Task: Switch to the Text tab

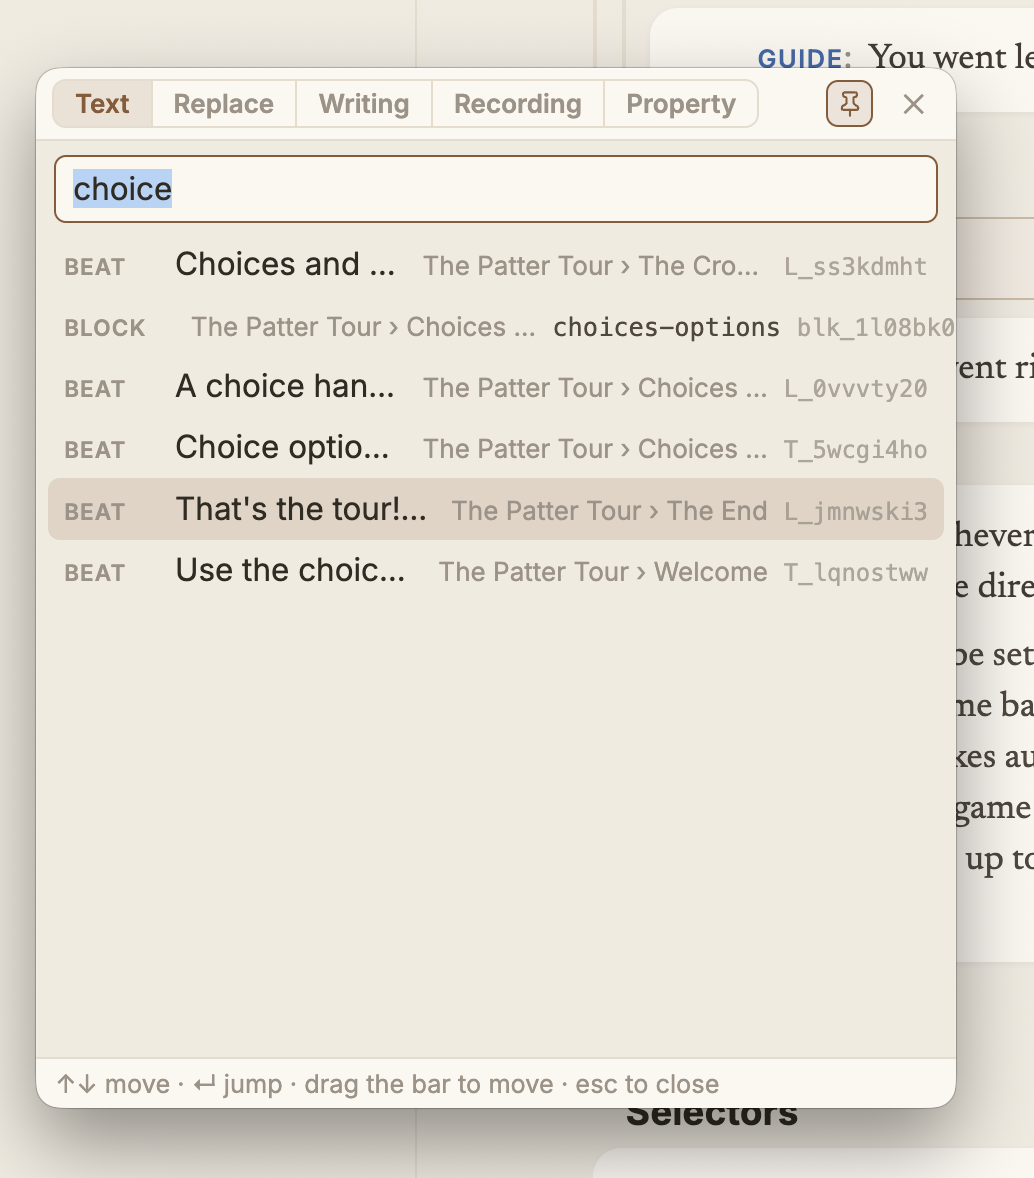Action: [102, 104]
